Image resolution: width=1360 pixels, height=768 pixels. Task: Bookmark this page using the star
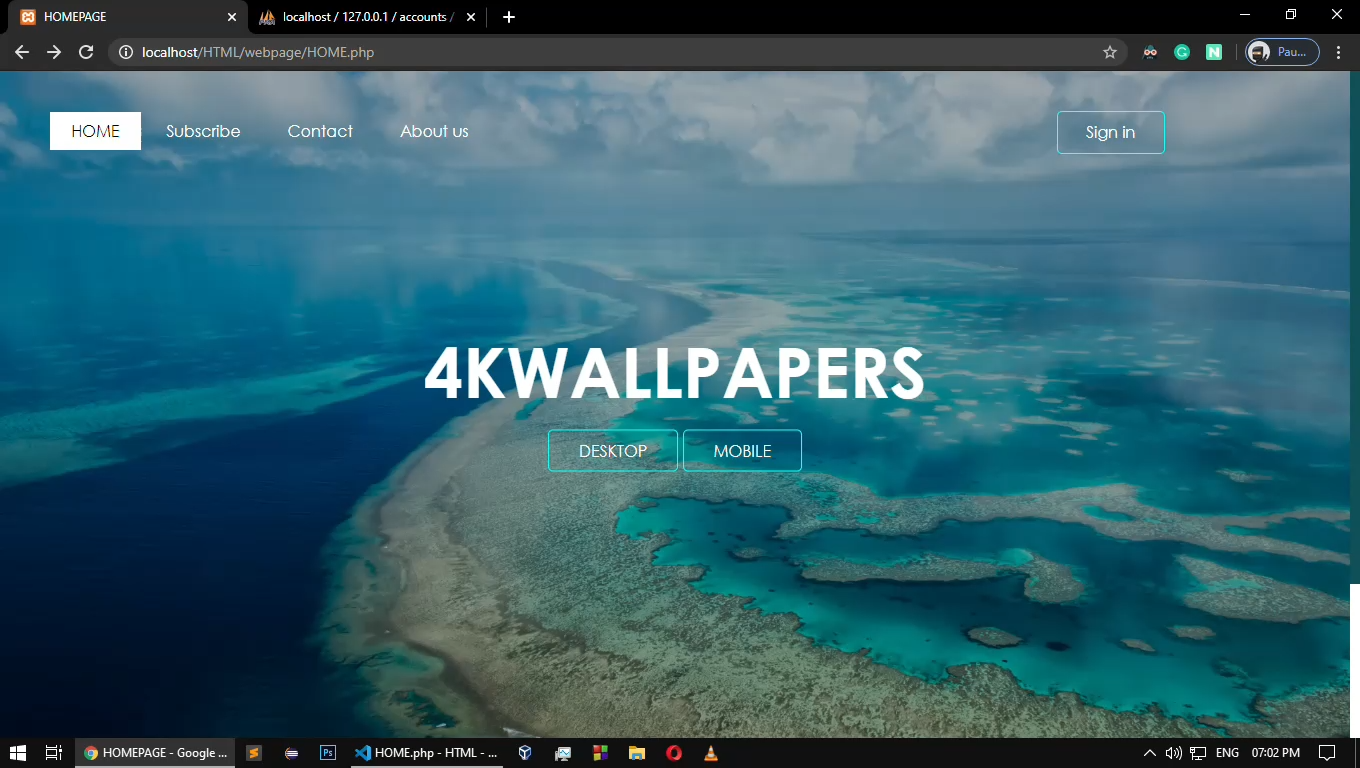pos(1110,52)
